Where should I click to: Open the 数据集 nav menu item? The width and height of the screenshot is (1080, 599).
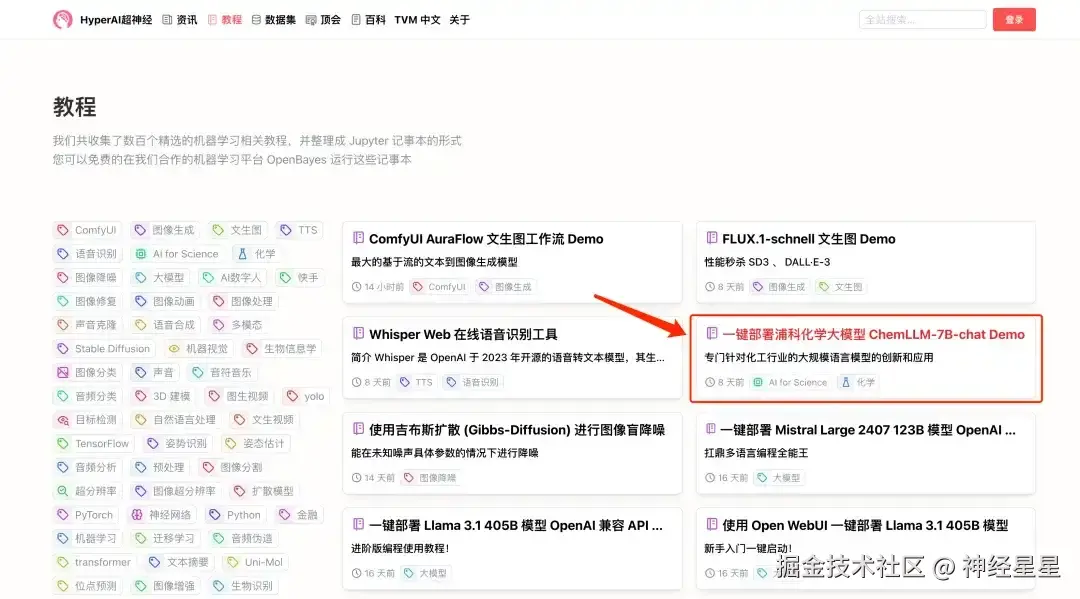click(273, 20)
